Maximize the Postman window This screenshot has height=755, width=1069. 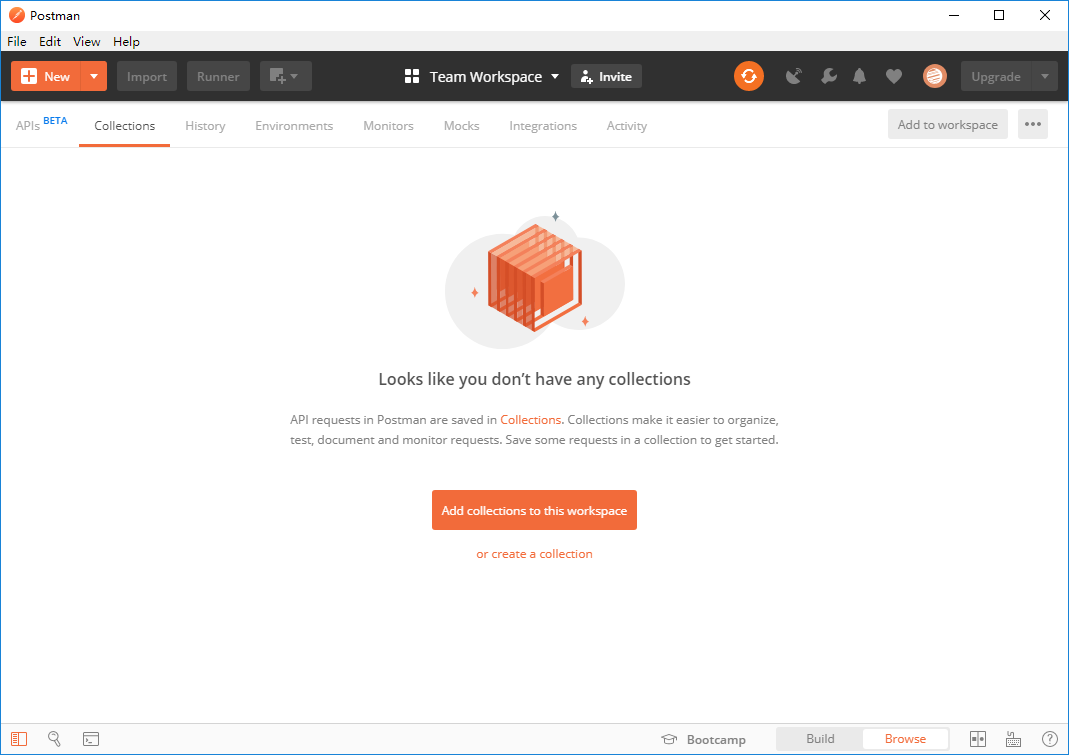999,15
